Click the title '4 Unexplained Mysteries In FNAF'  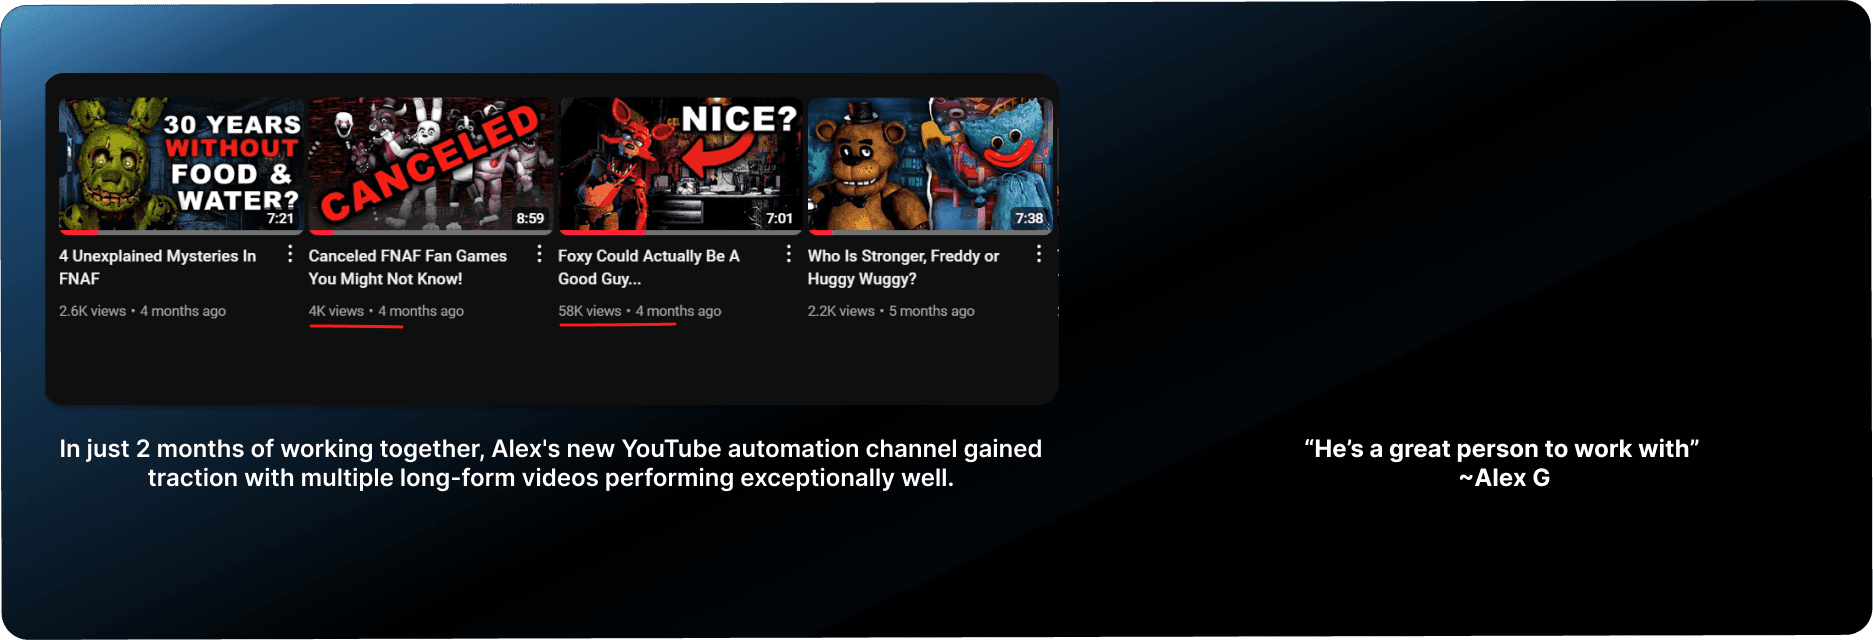158,267
